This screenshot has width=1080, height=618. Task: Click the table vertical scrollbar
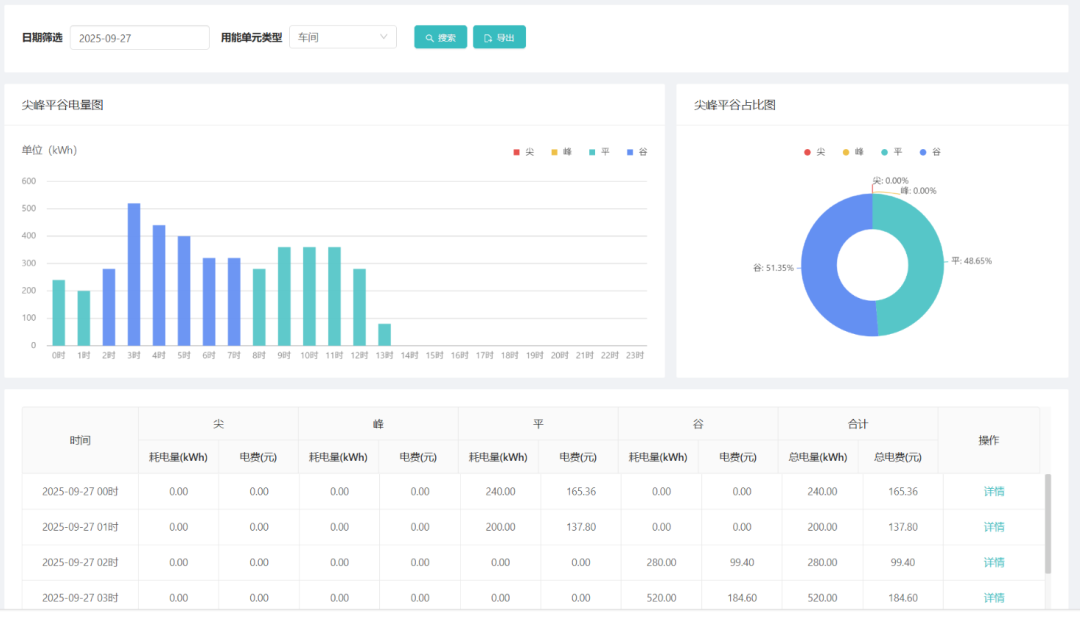pyautogui.click(x=1048, y=523)
